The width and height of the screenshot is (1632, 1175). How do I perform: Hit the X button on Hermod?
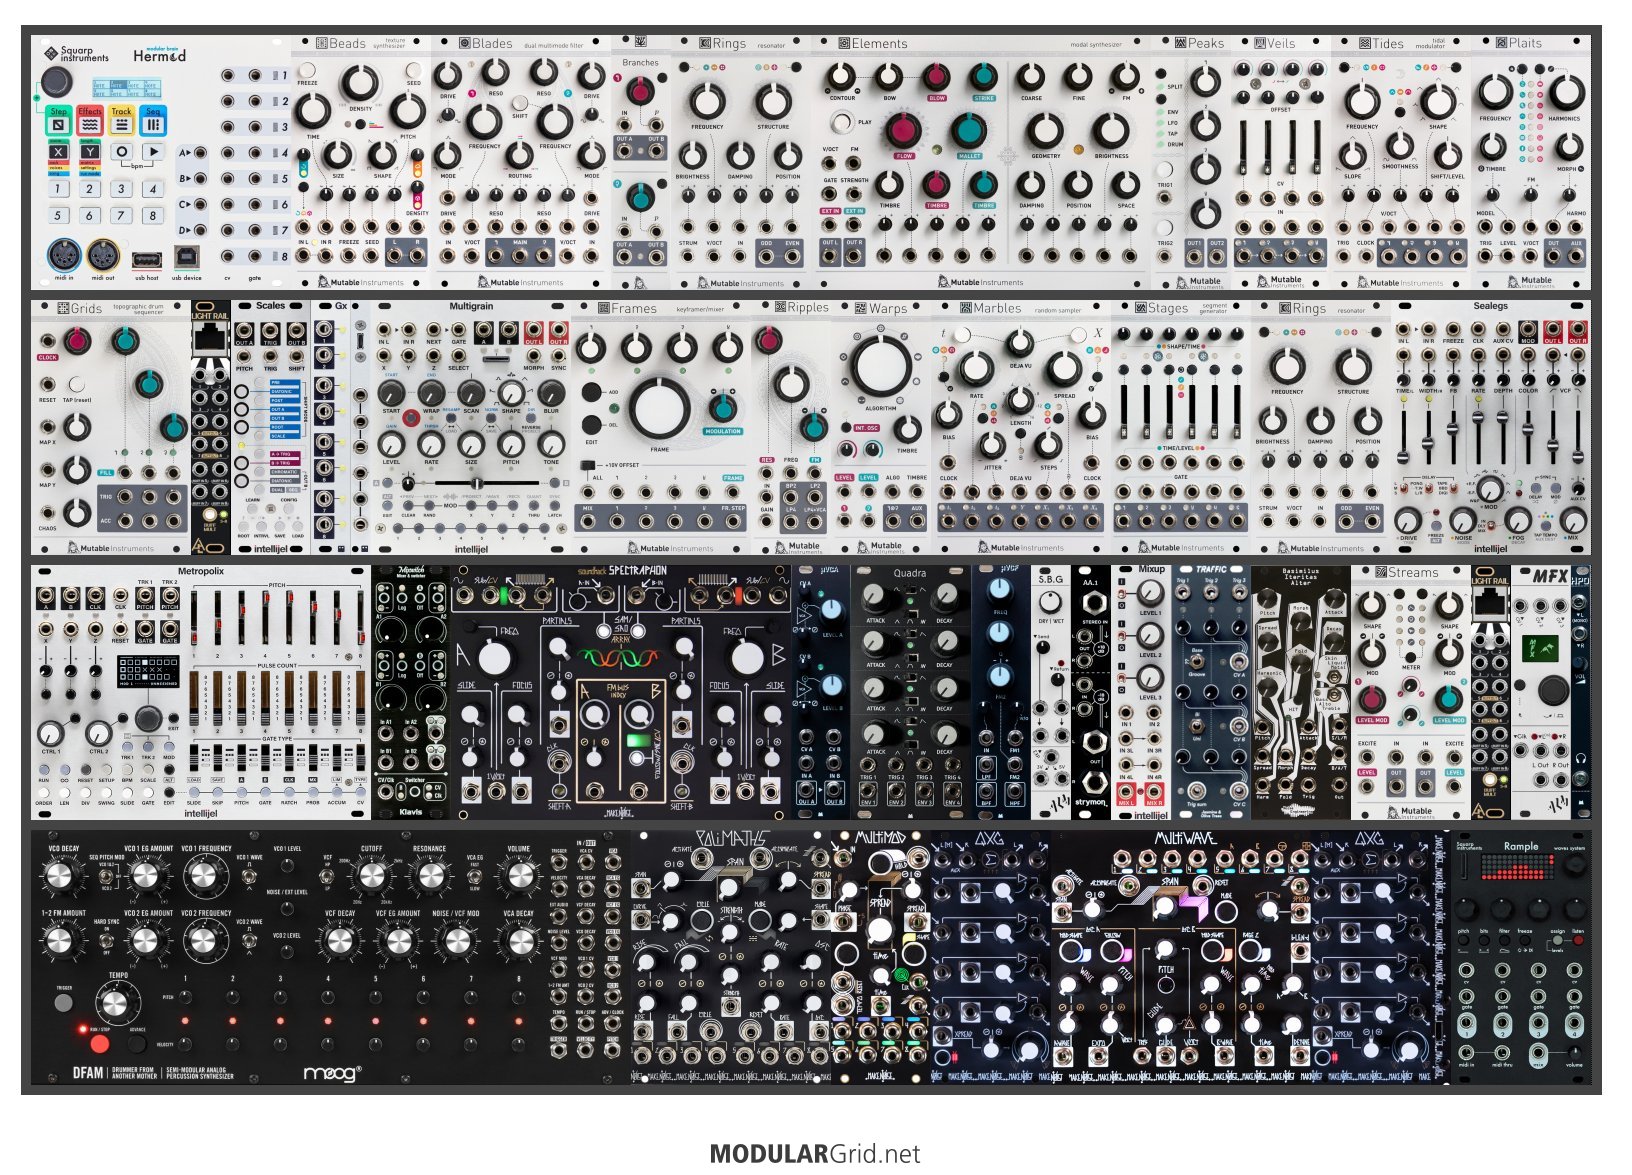point(59,152)
